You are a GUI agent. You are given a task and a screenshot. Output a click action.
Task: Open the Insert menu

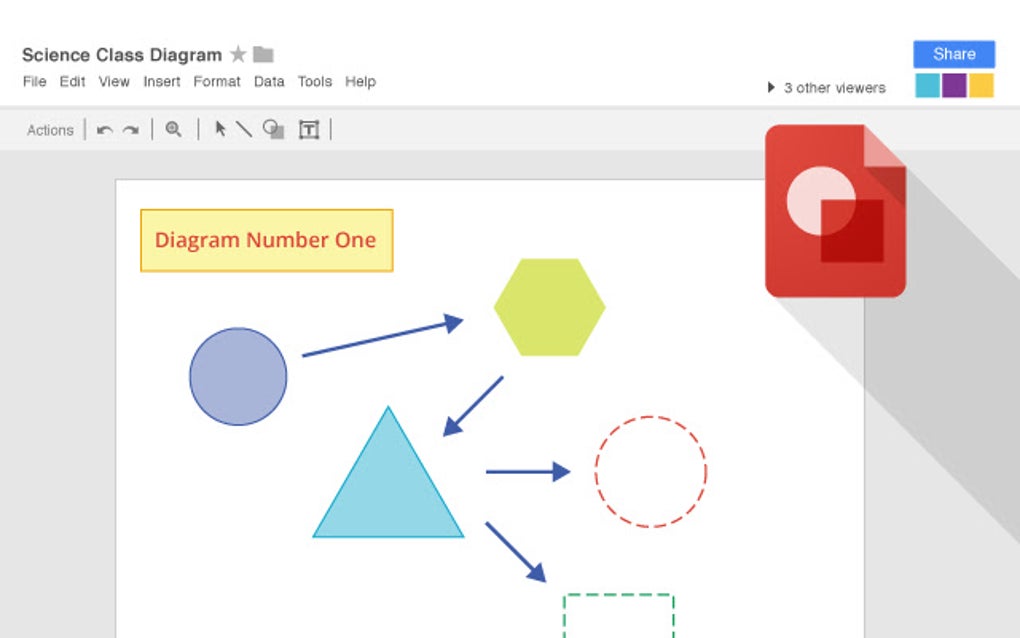point(161,81)
